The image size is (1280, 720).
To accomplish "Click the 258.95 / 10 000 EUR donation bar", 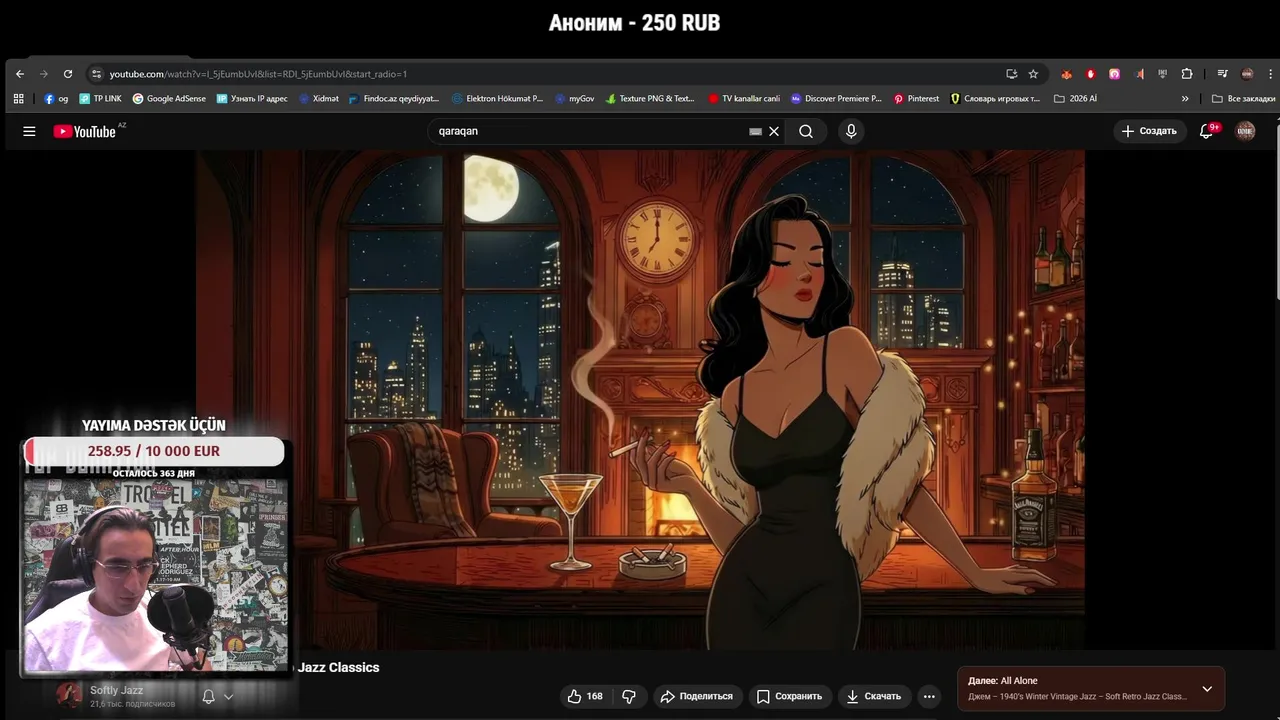I will [x=154, y=451].
